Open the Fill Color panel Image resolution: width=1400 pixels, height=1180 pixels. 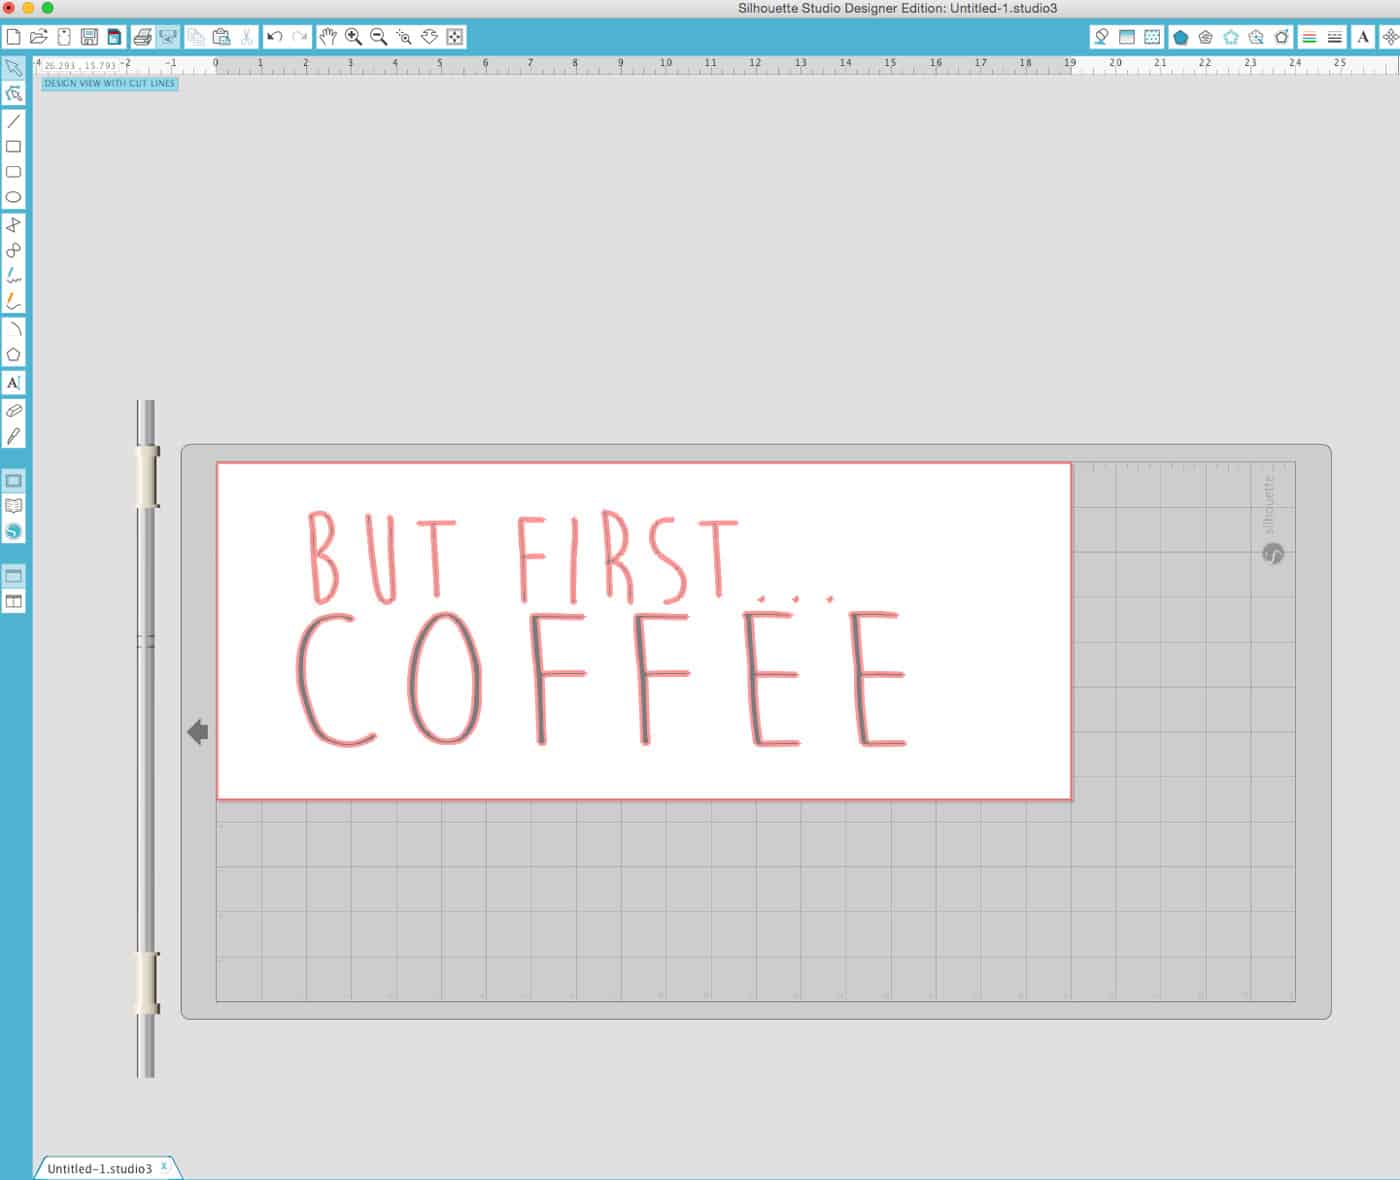click(1101, 37)
